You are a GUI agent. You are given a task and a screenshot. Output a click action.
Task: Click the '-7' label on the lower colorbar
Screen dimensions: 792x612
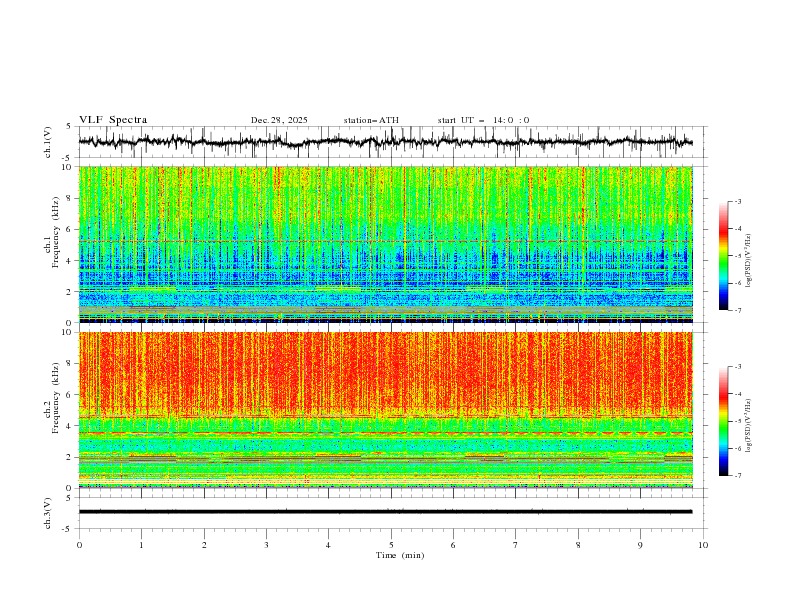[738, 475]
